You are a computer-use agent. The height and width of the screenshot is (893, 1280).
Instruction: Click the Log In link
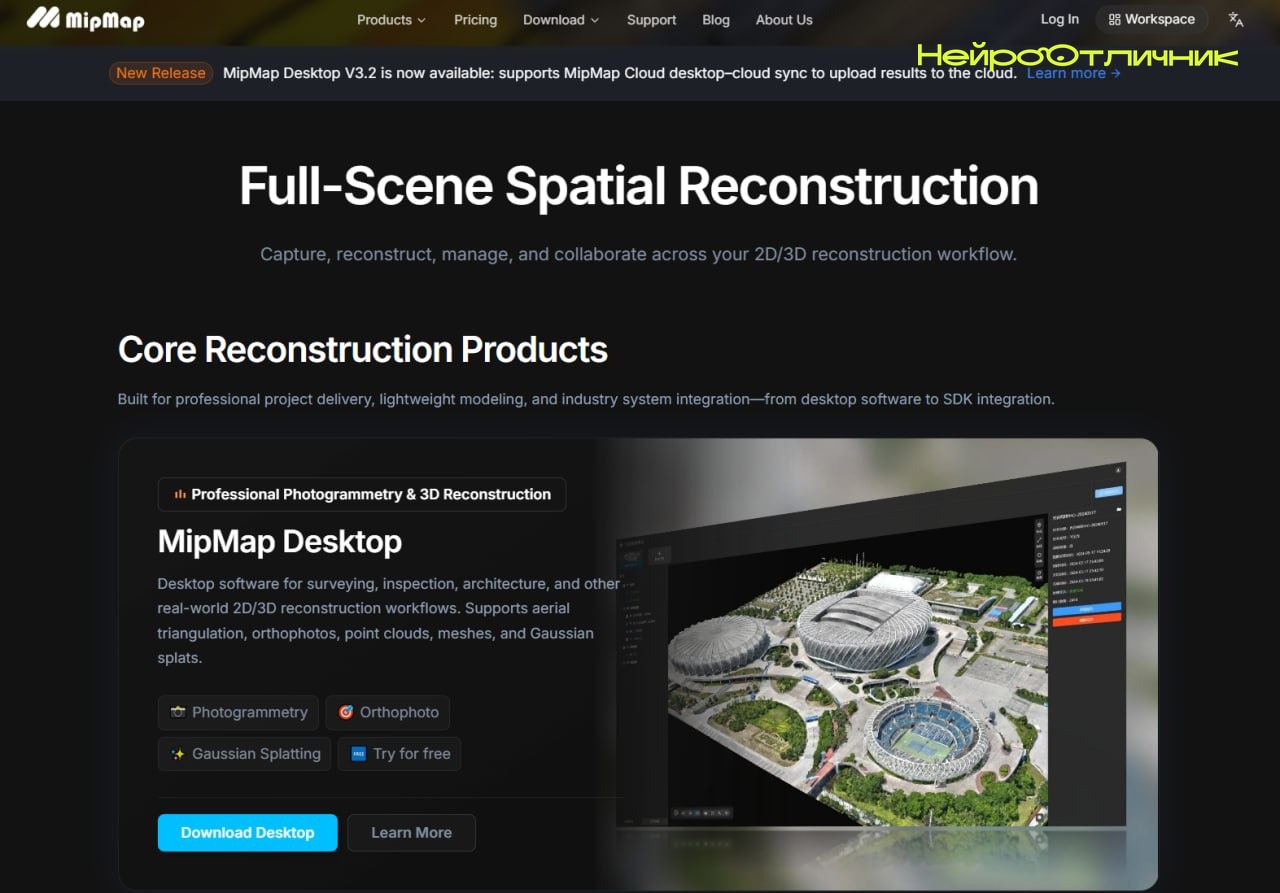coord(1060,19)
